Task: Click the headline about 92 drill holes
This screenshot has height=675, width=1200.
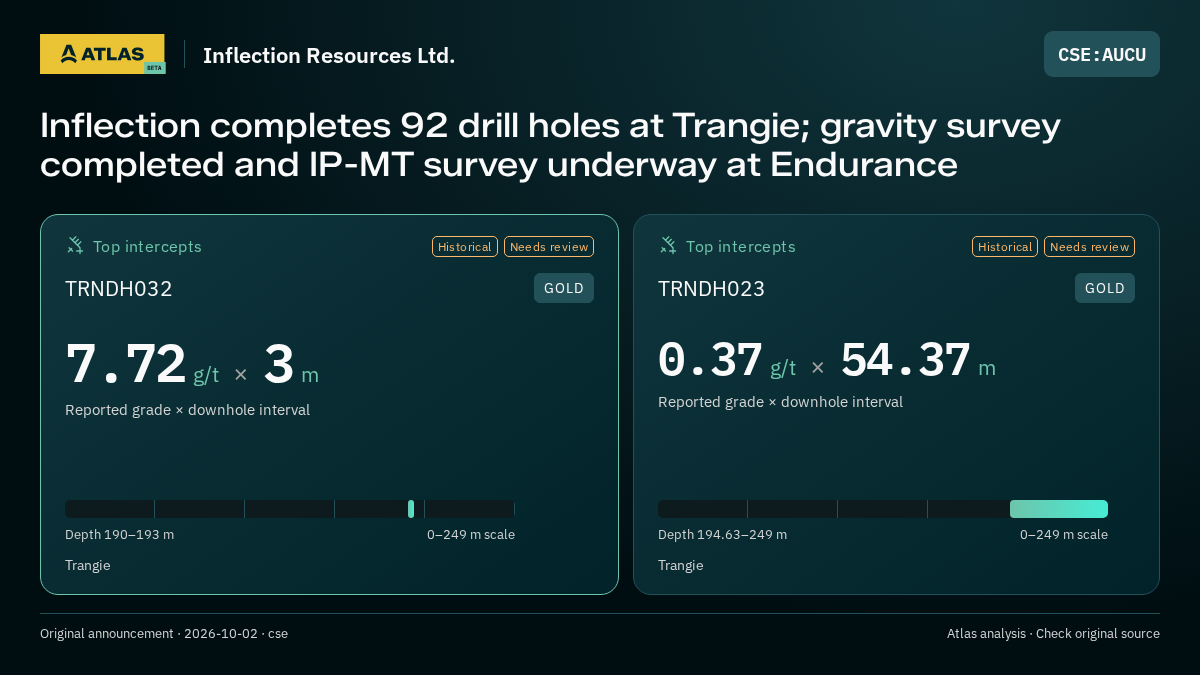Action: [550, 145]
